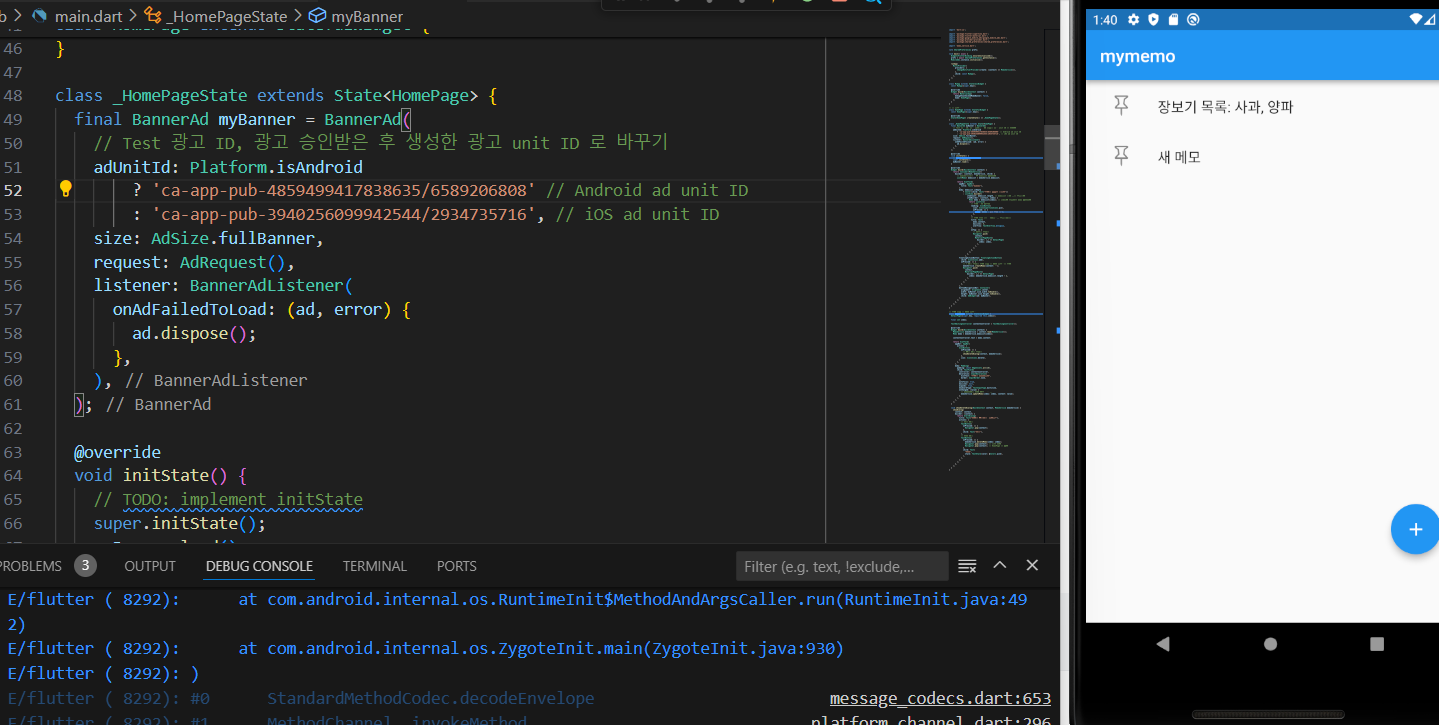Maximize the panel with the up chevron
The image size is (1439, 725).
click(x=999, y=565)
